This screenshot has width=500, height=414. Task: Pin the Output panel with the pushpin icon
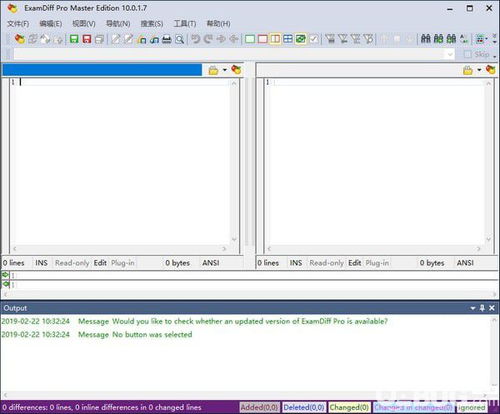(482, 308)
